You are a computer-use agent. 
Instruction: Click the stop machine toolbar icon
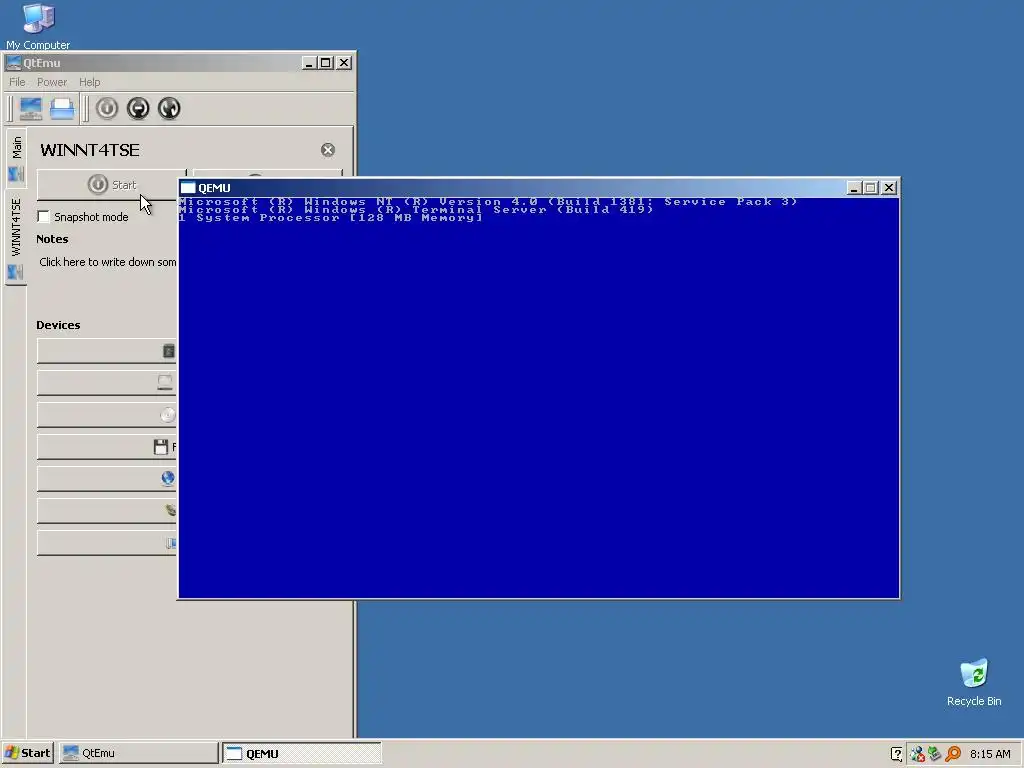[138, 108]
